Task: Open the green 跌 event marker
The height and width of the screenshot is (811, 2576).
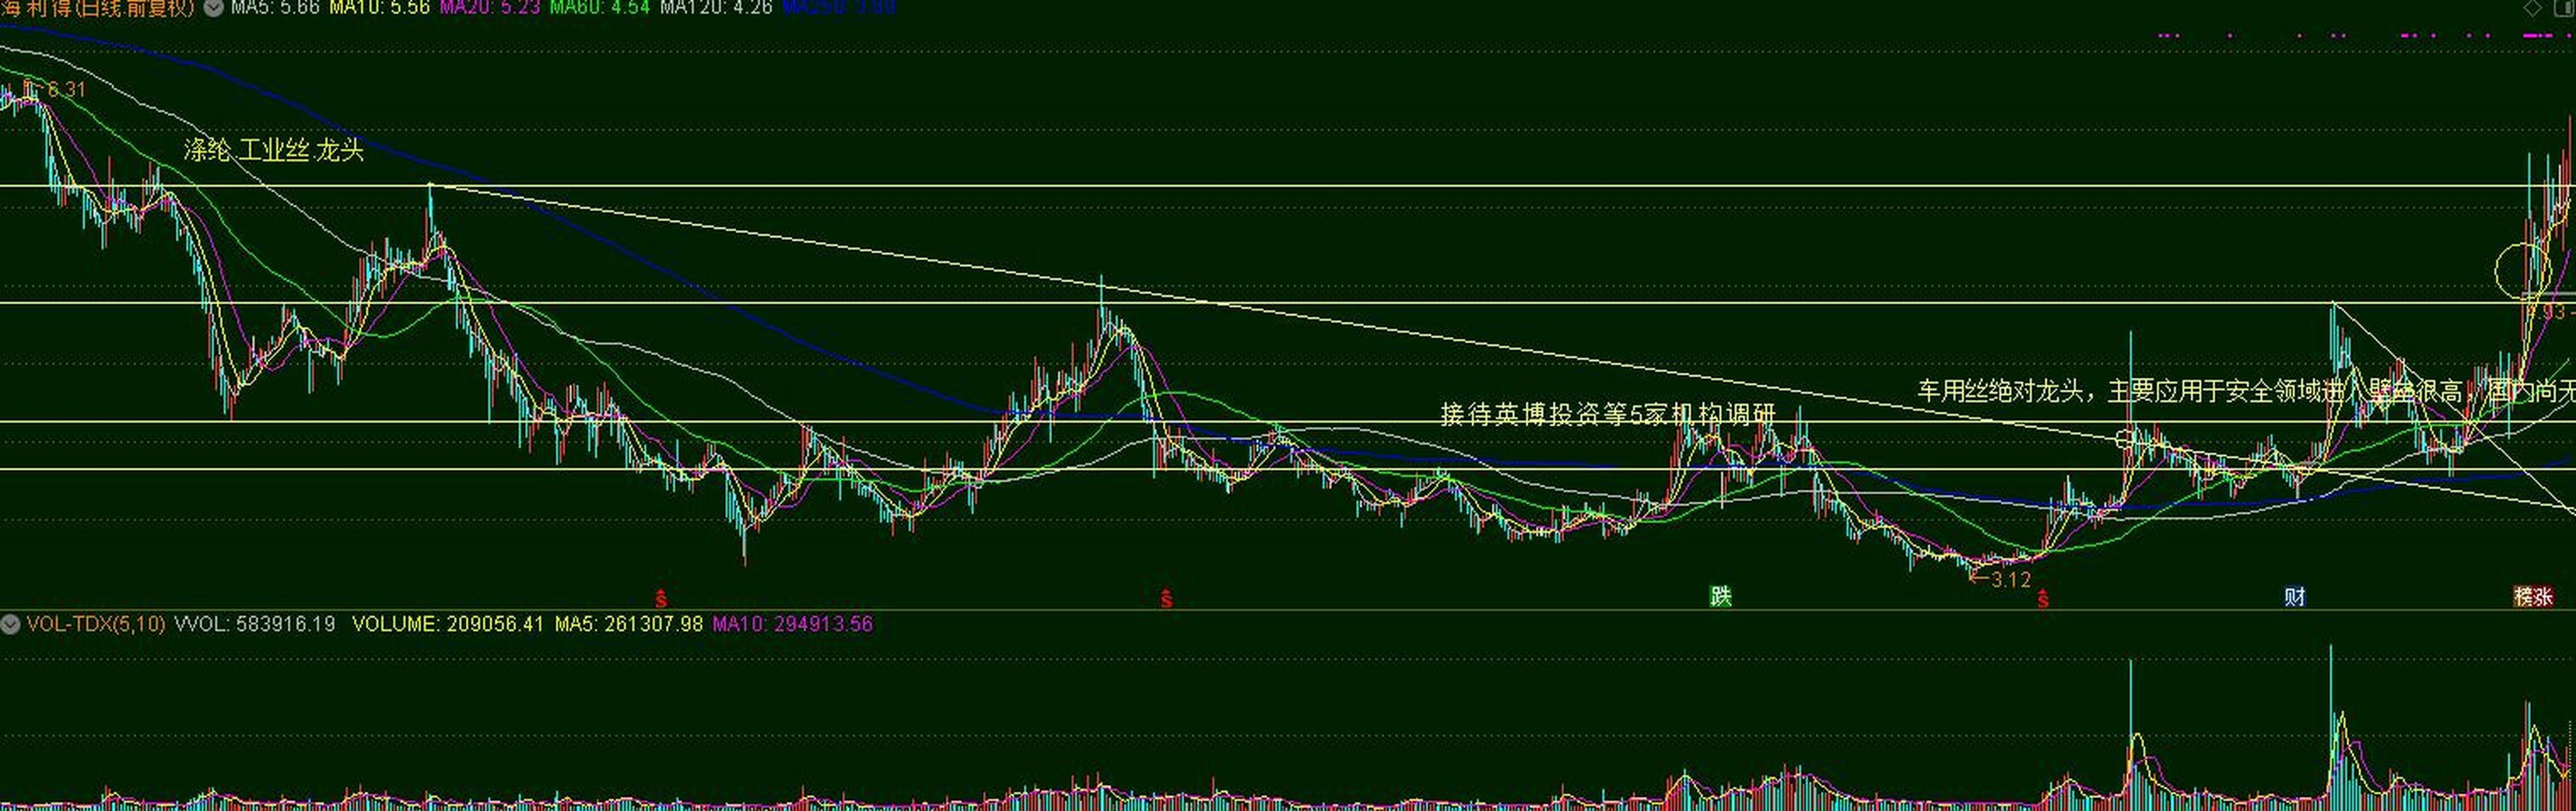Action: coord(1720,597)
